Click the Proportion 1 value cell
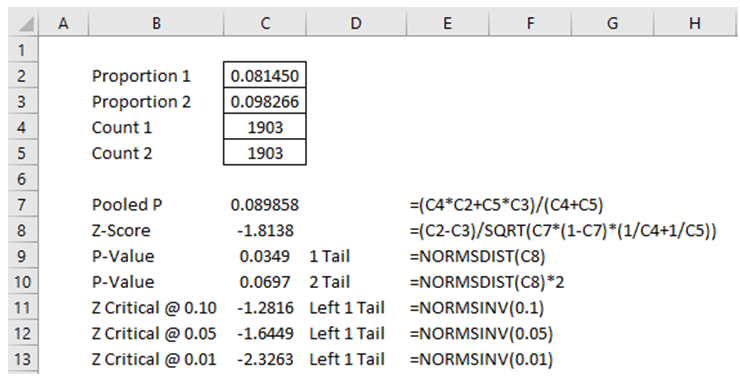This screenshot has height=377, width=740. coord(265,76)
